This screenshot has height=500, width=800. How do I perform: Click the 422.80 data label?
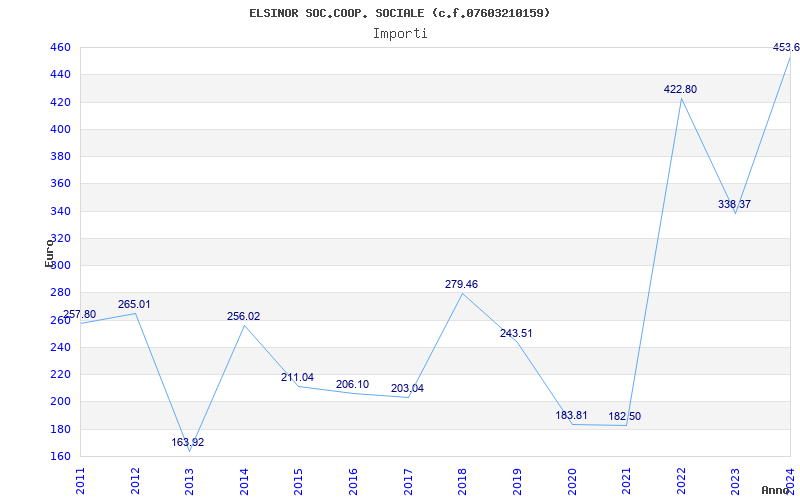point(680,90)
